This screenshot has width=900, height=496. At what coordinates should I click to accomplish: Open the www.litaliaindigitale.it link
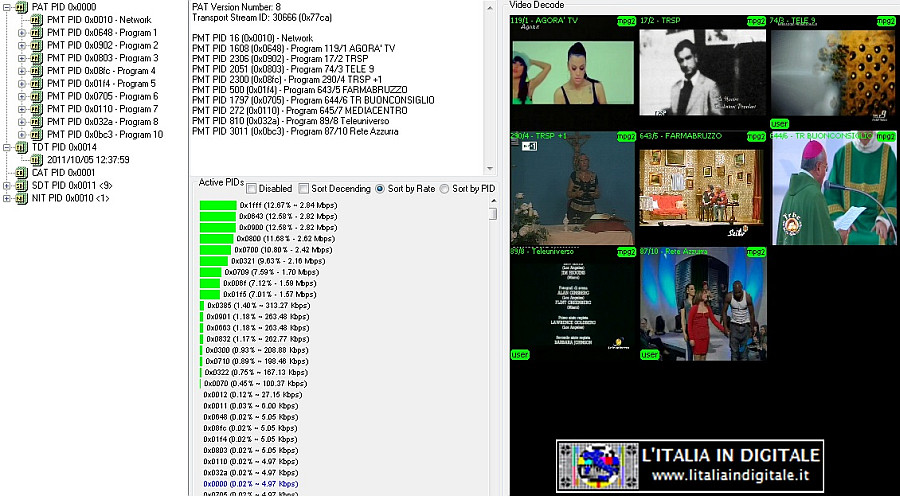click(x=730, y=475)
